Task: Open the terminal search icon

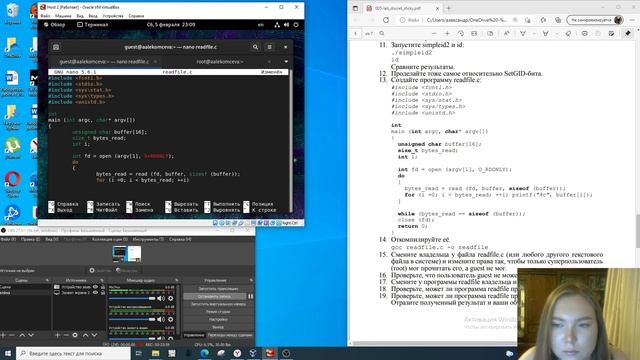Action: pos(255,47)
